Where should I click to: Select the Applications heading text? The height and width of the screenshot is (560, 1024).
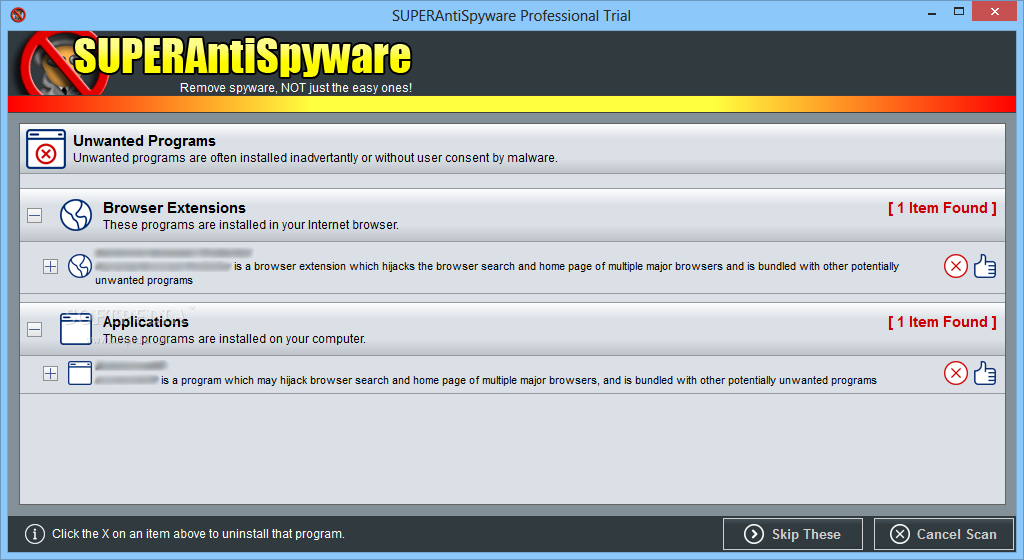(x=146, y=322)
